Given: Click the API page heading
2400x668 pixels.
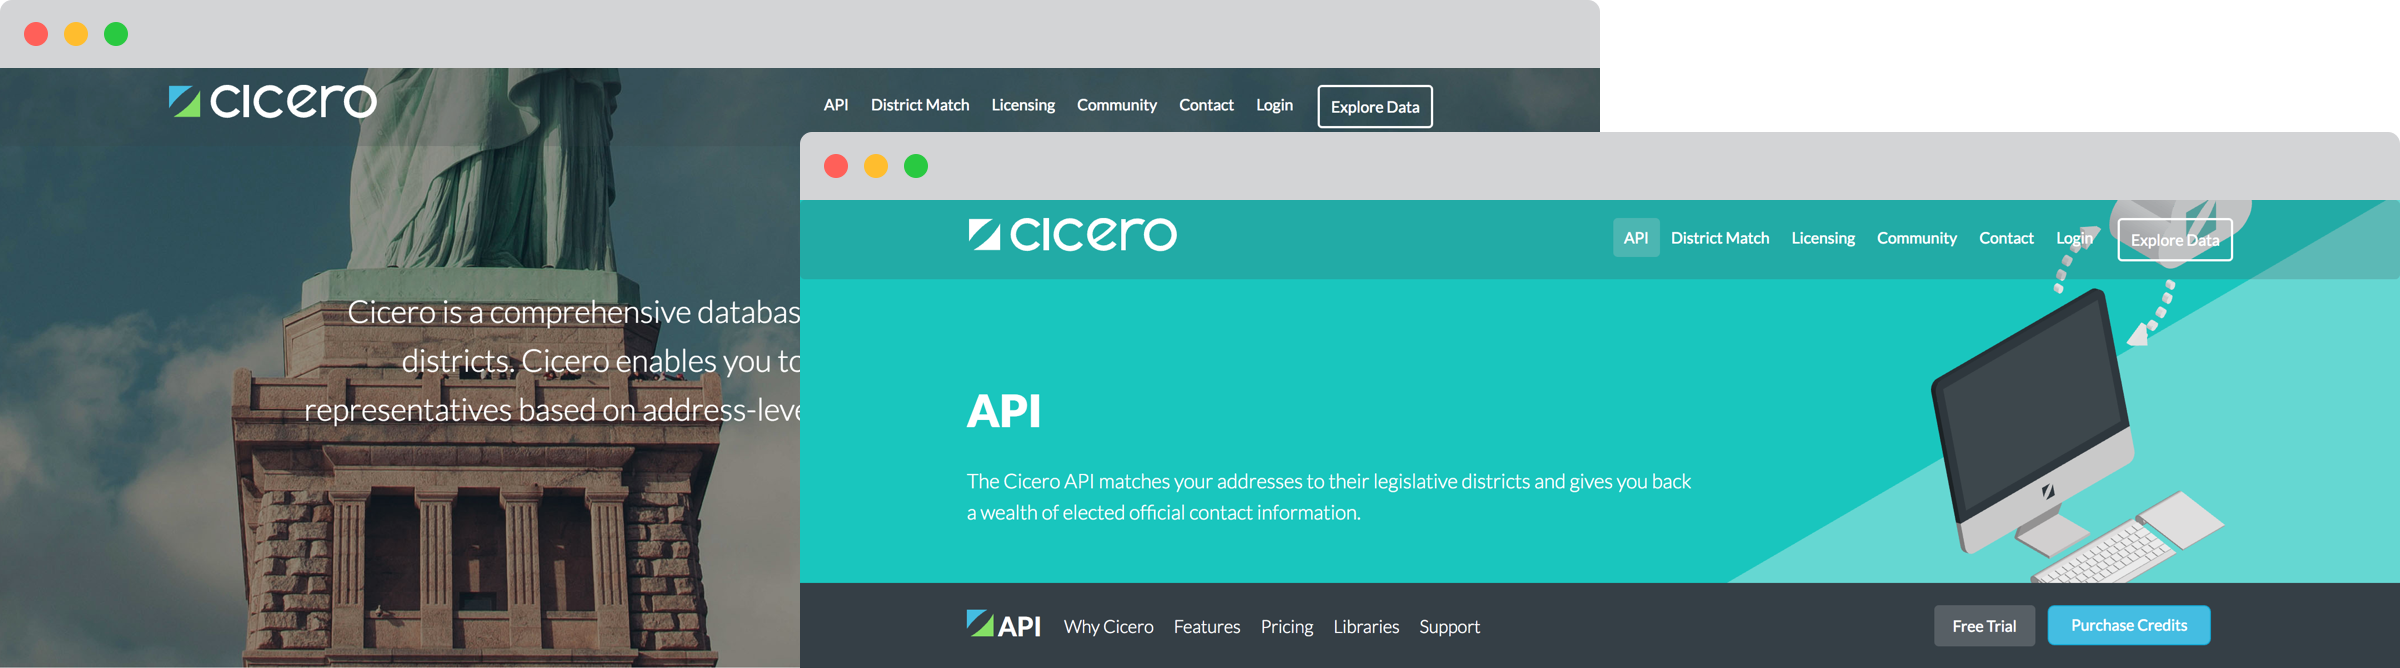Looking at the screenshot, I should point(1004,411).
